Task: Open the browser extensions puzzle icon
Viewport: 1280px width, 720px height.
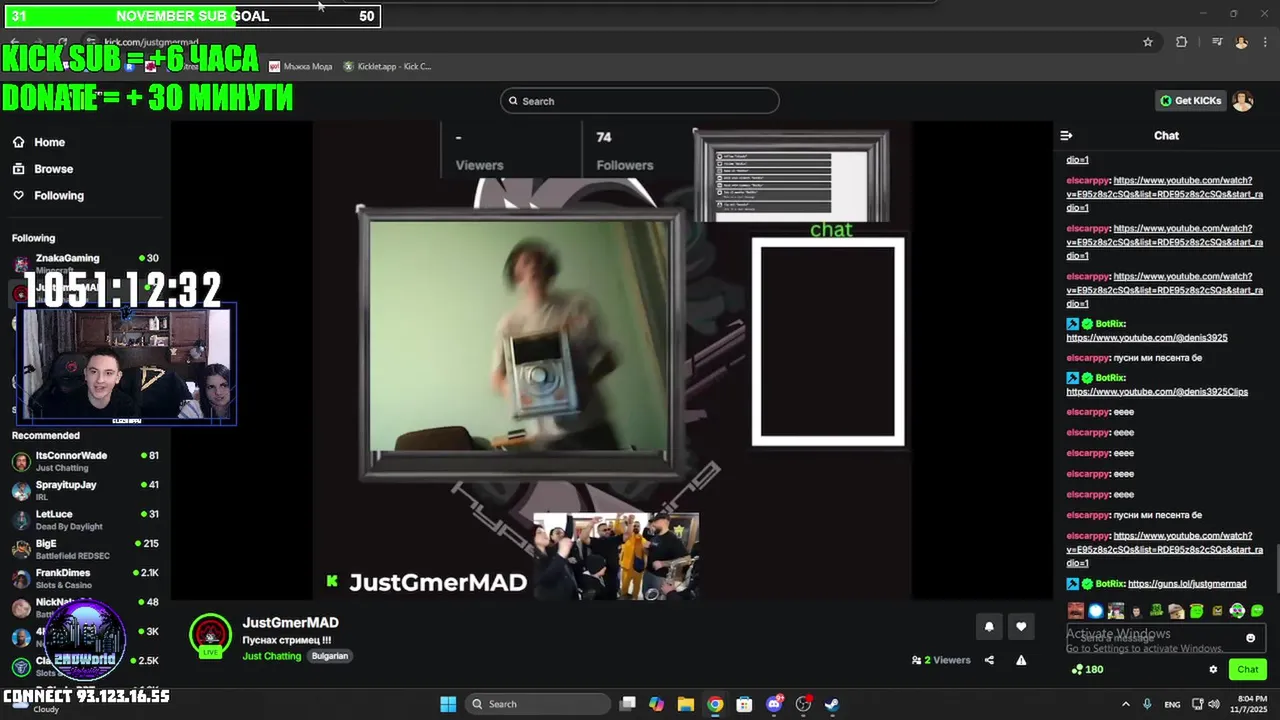Action: click(x=1181, y=42)
